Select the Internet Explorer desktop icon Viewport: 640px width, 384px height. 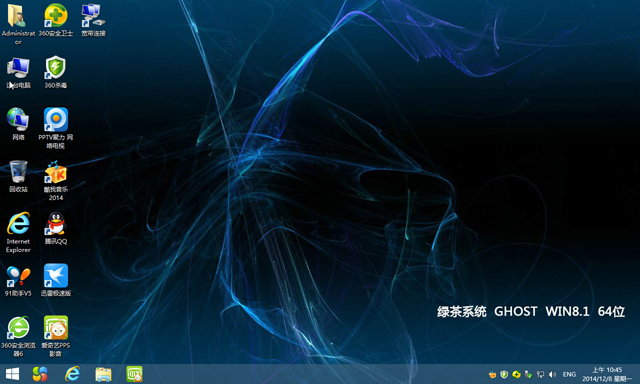coord(18,232)
